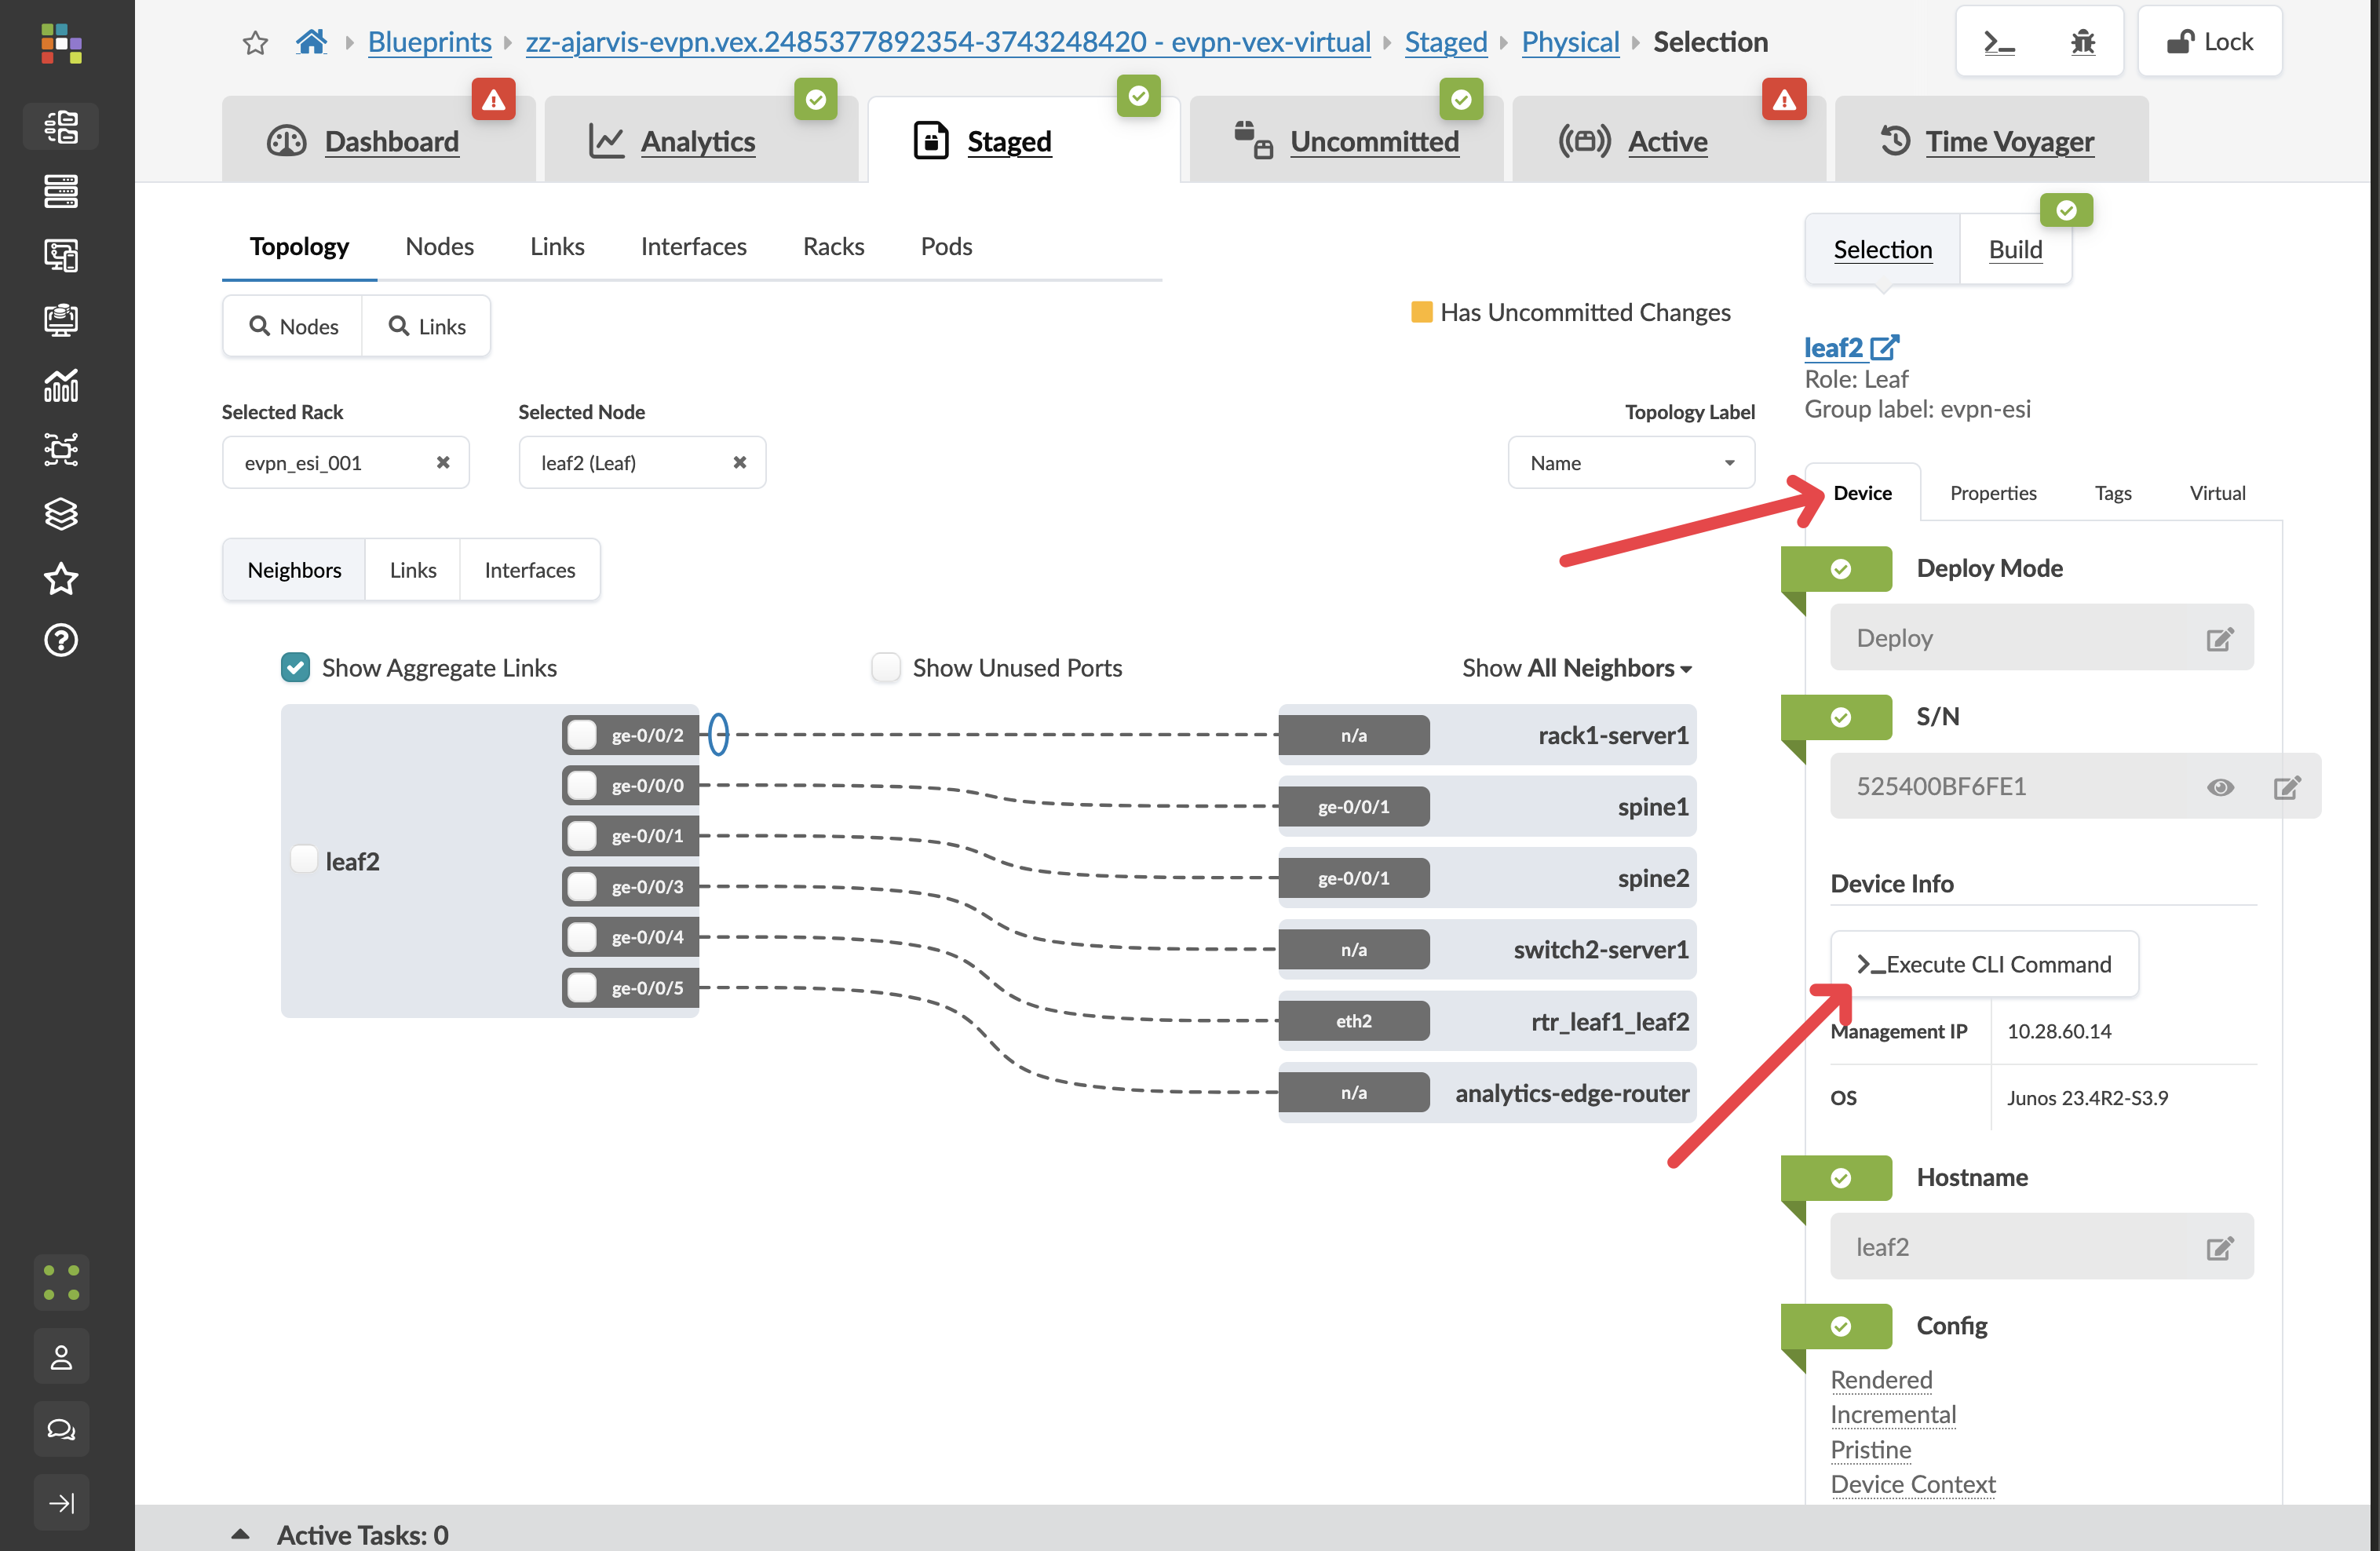Image resolution: width=2380 pixels, height=1551 pixels.
Task: Click the home icon in breadcrumb
Action: [x=311, y=42]
